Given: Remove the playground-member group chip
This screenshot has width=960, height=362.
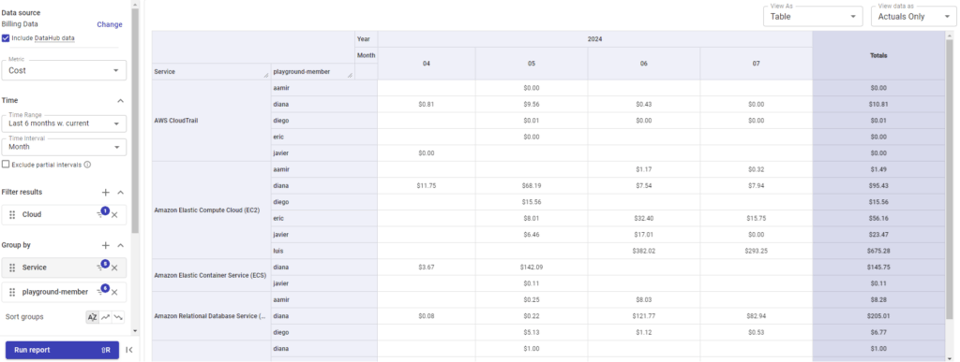Looking at the screenshot, I should 114,292.
